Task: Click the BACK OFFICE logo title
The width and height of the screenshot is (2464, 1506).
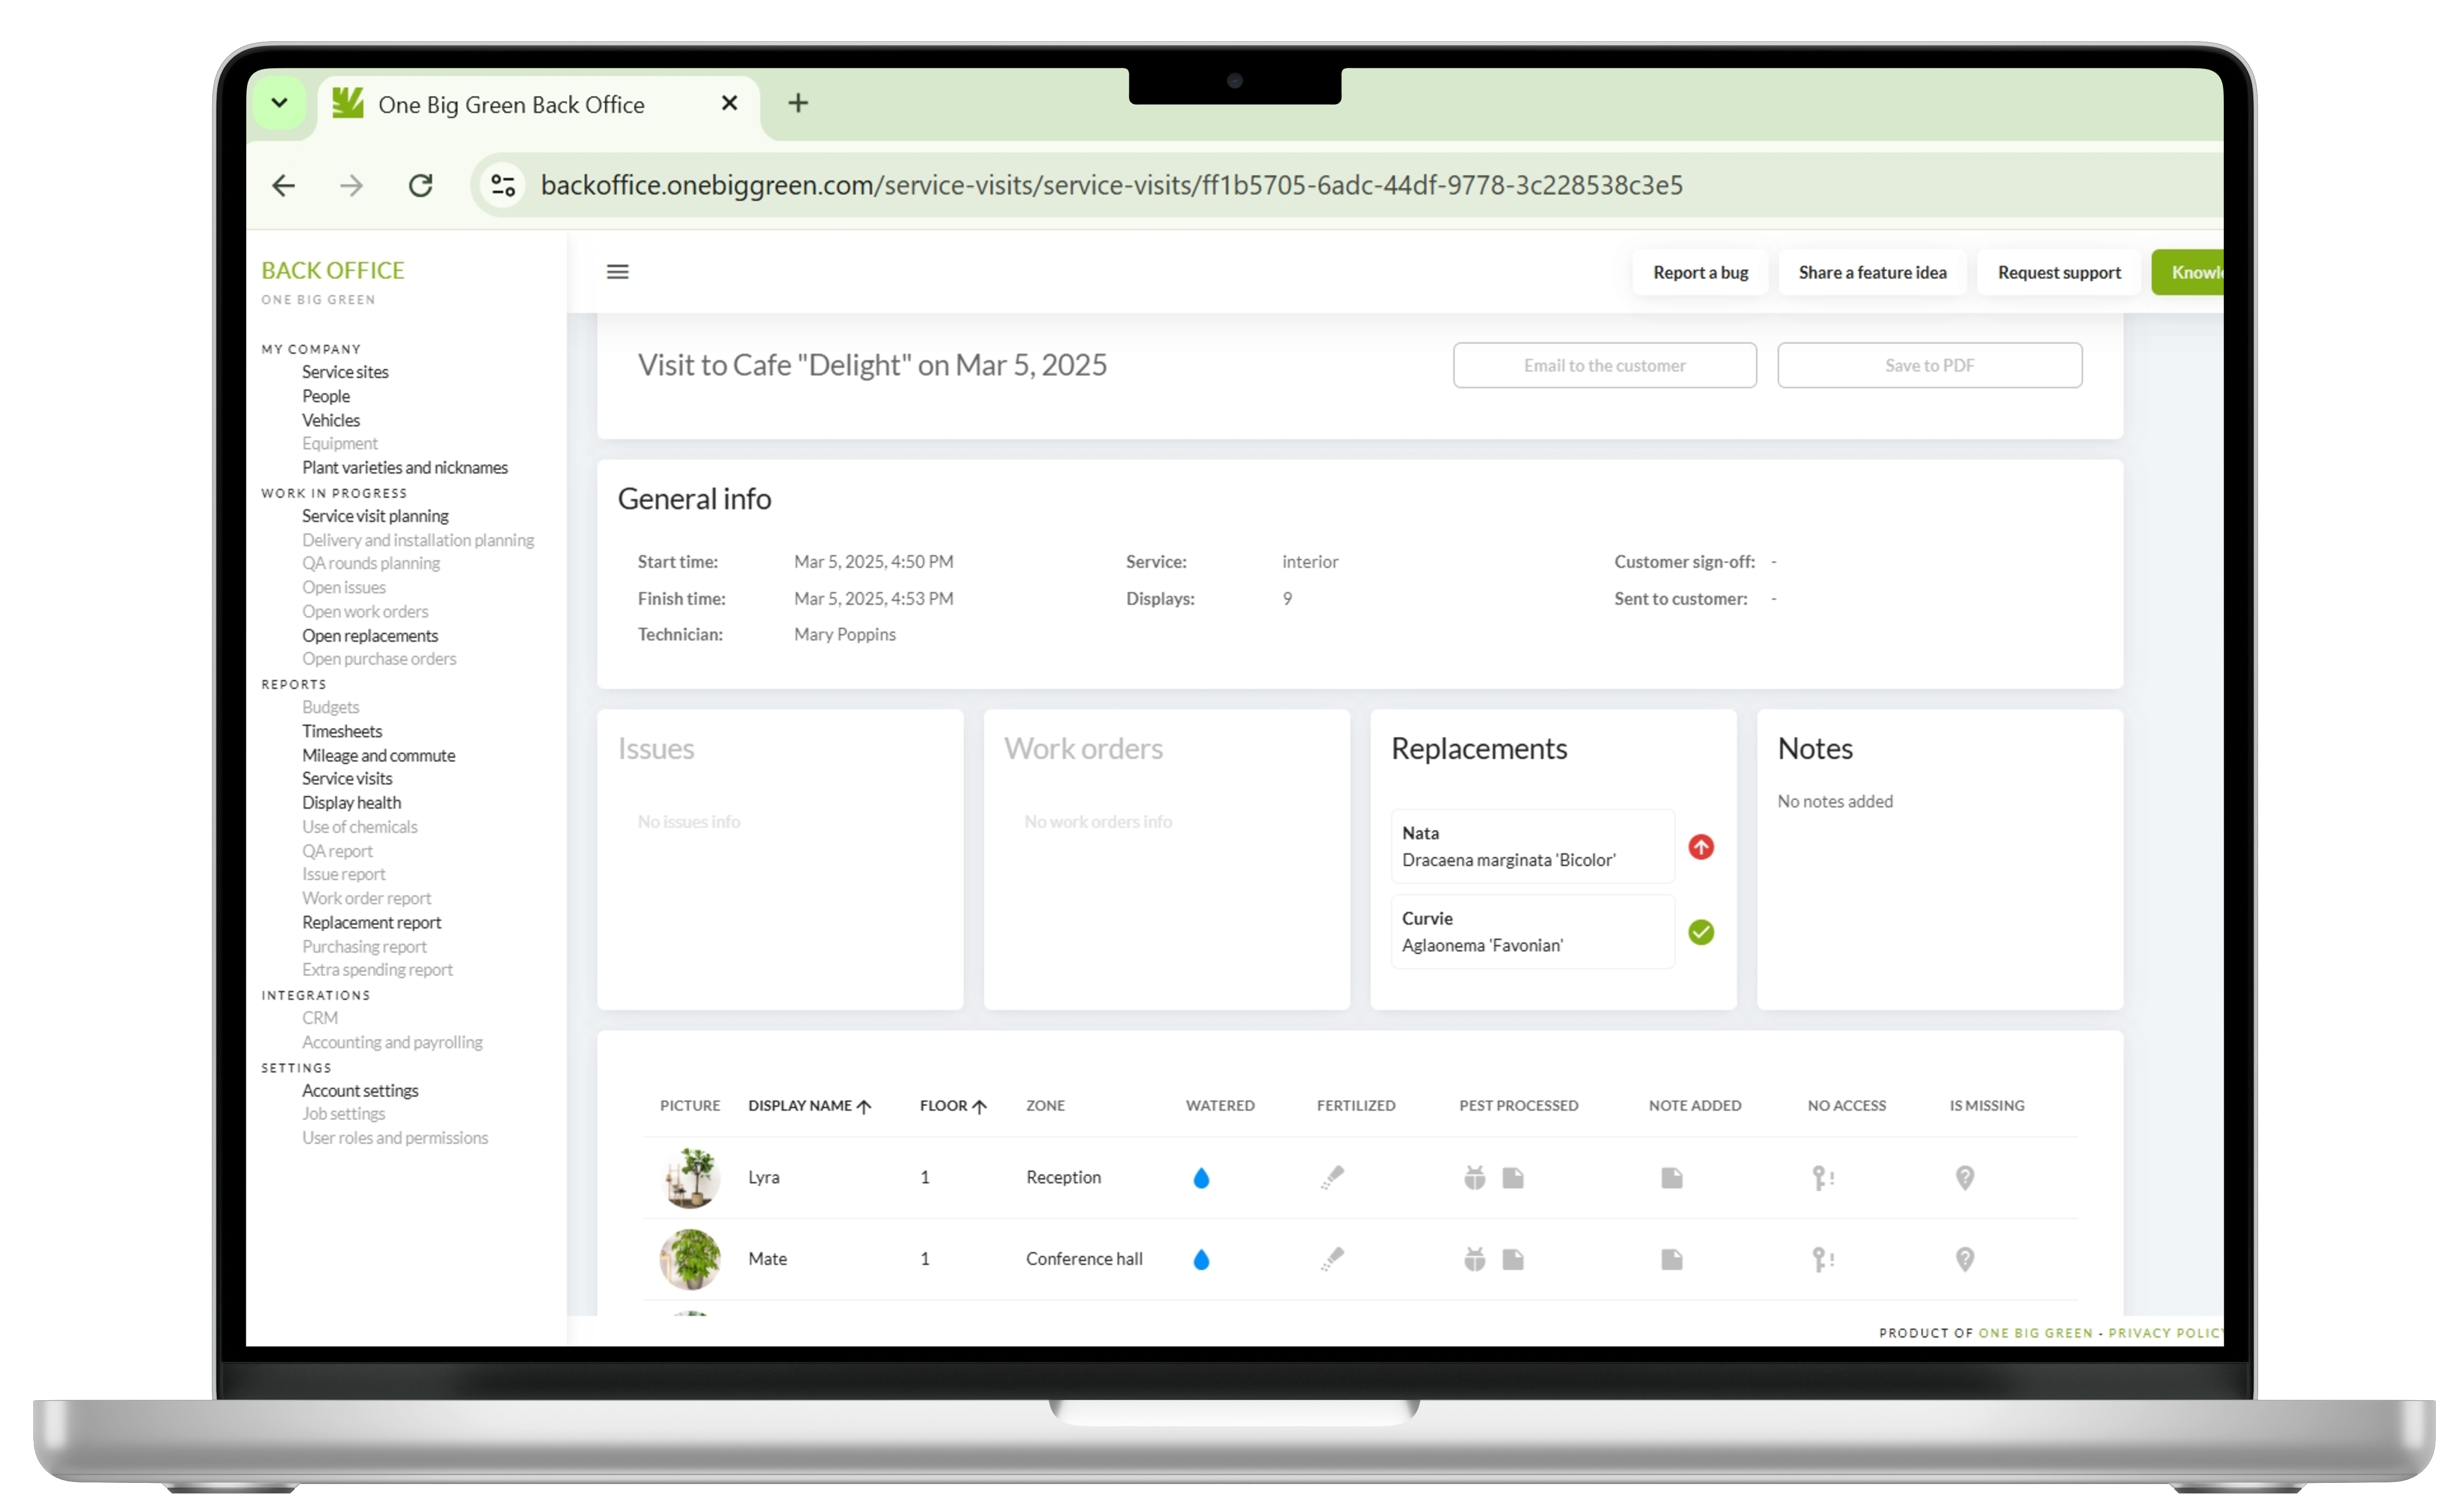Action: click(x=333, y=270)
